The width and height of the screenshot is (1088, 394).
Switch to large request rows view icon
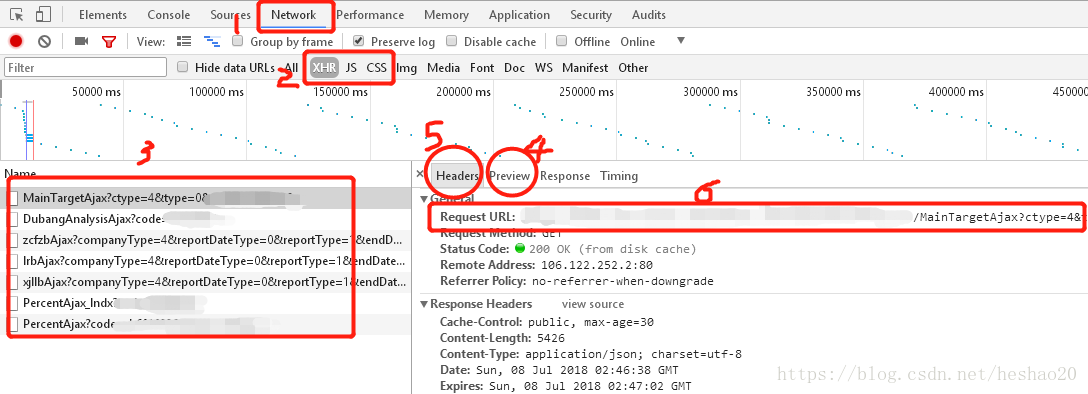pos(184,42)
